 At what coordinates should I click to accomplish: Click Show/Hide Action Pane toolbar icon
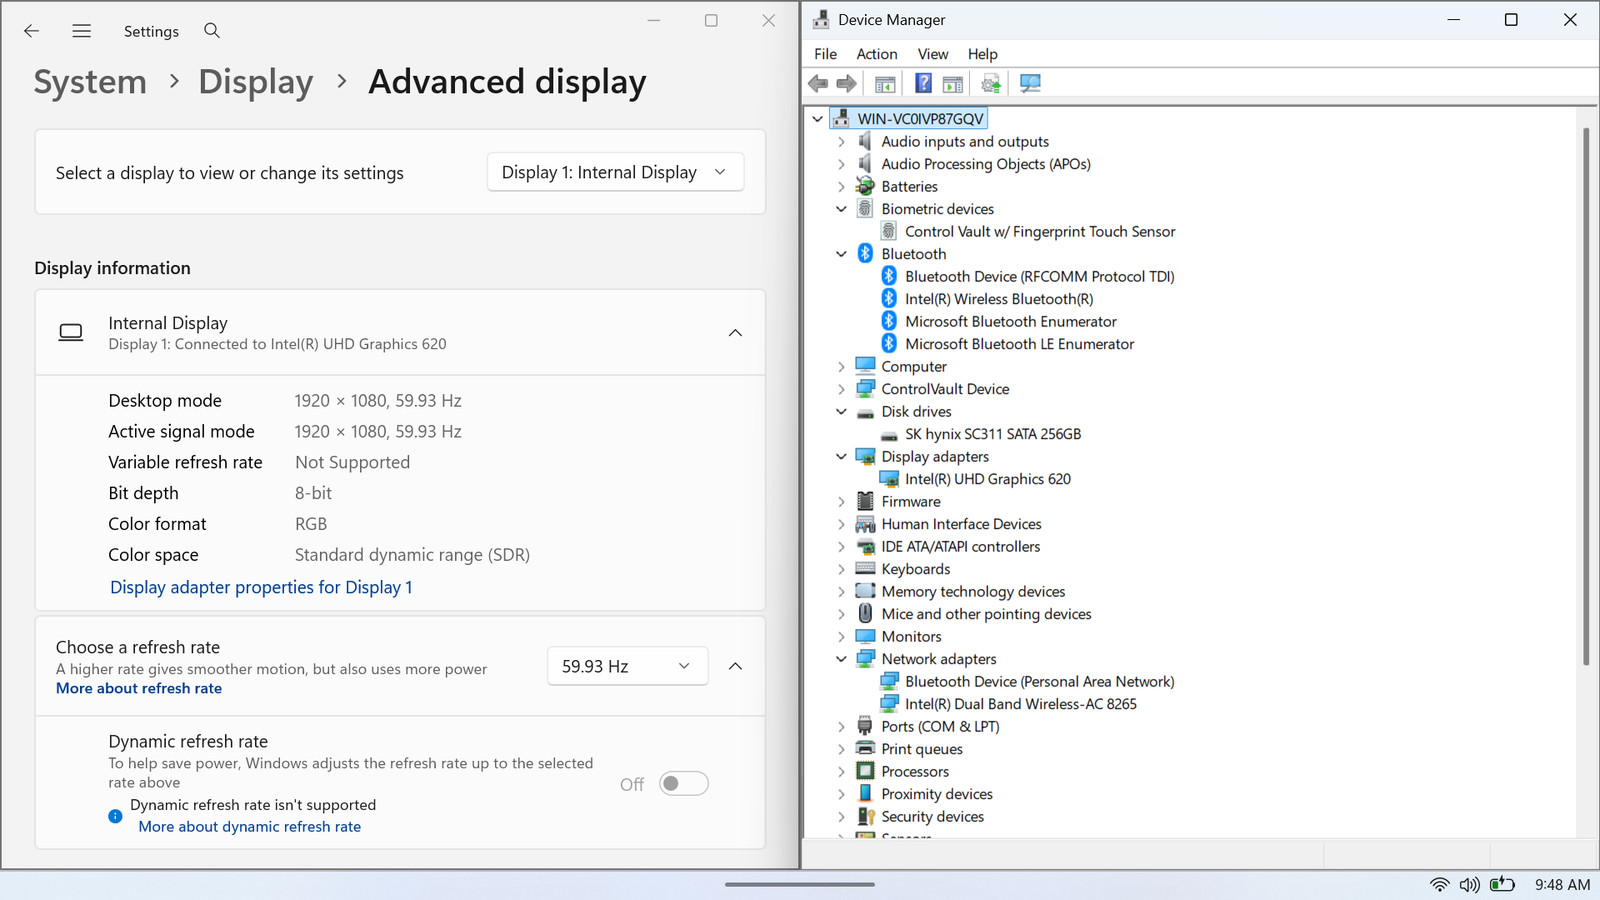(953, 84)
